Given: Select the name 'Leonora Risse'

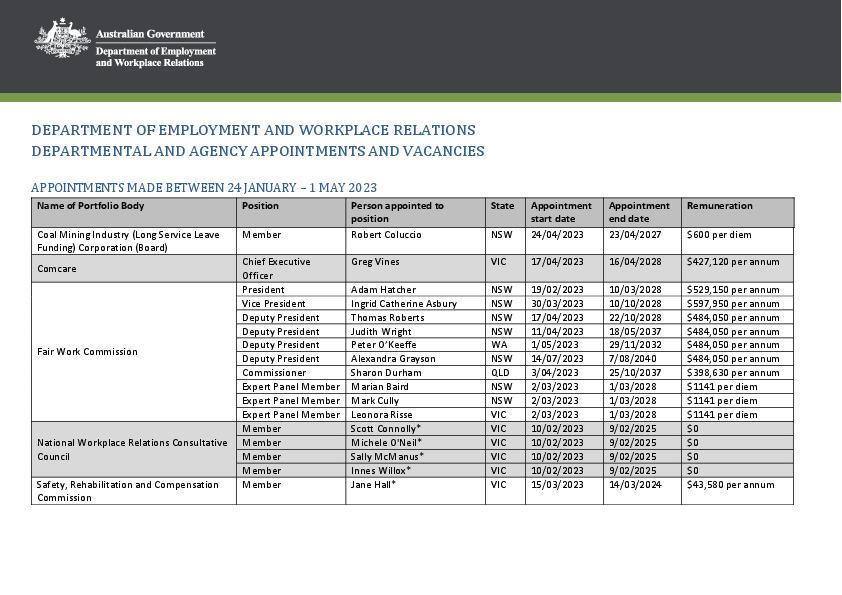Looking at the screenshot, I should (x=382, y=415).
